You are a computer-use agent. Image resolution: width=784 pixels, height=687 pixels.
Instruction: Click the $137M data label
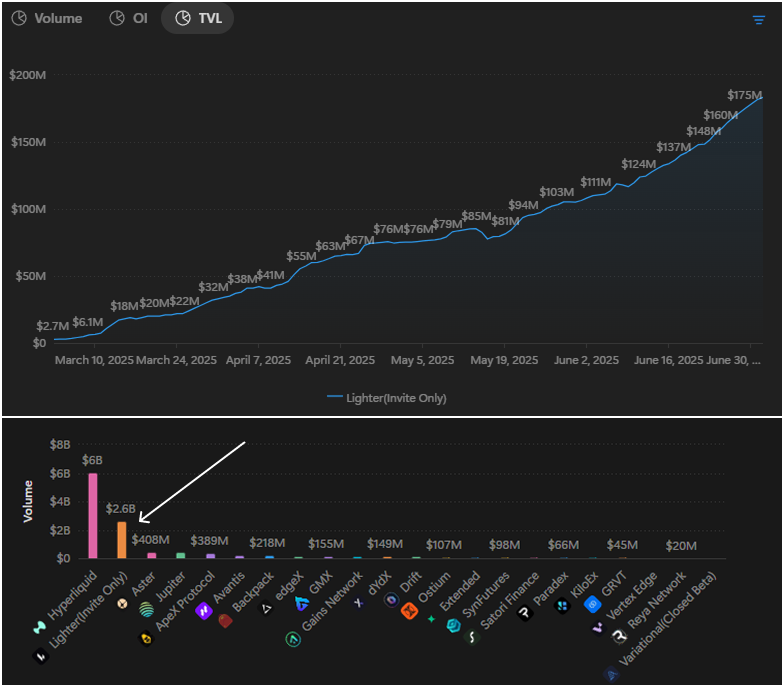coord(674,147)
